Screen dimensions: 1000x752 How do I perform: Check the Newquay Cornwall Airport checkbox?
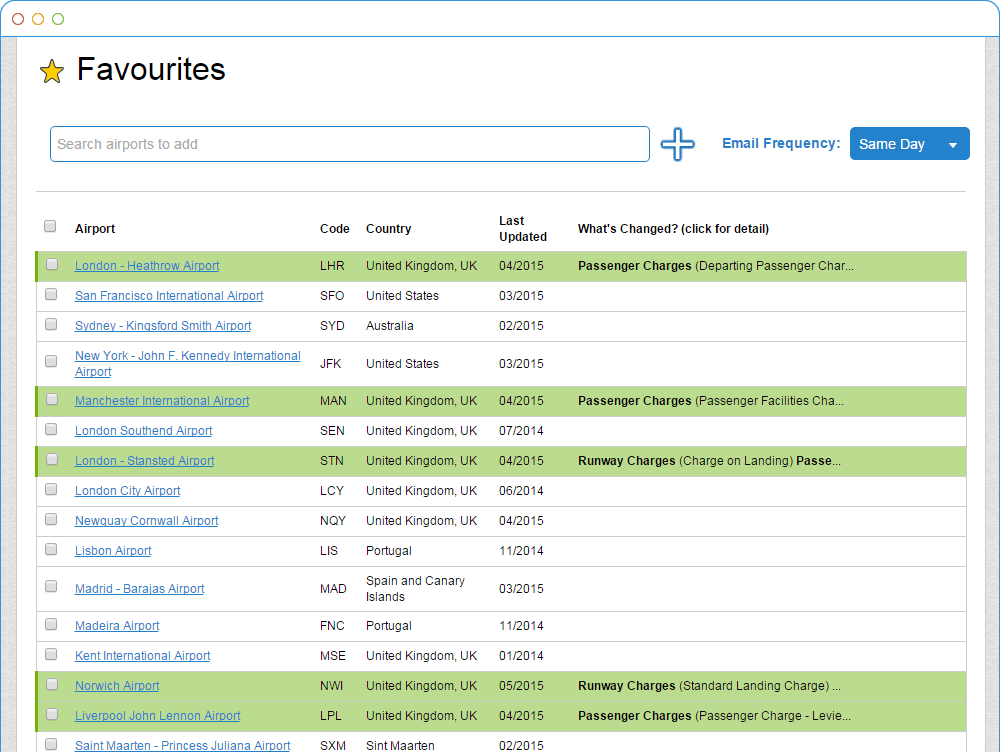tap(52, 519)
